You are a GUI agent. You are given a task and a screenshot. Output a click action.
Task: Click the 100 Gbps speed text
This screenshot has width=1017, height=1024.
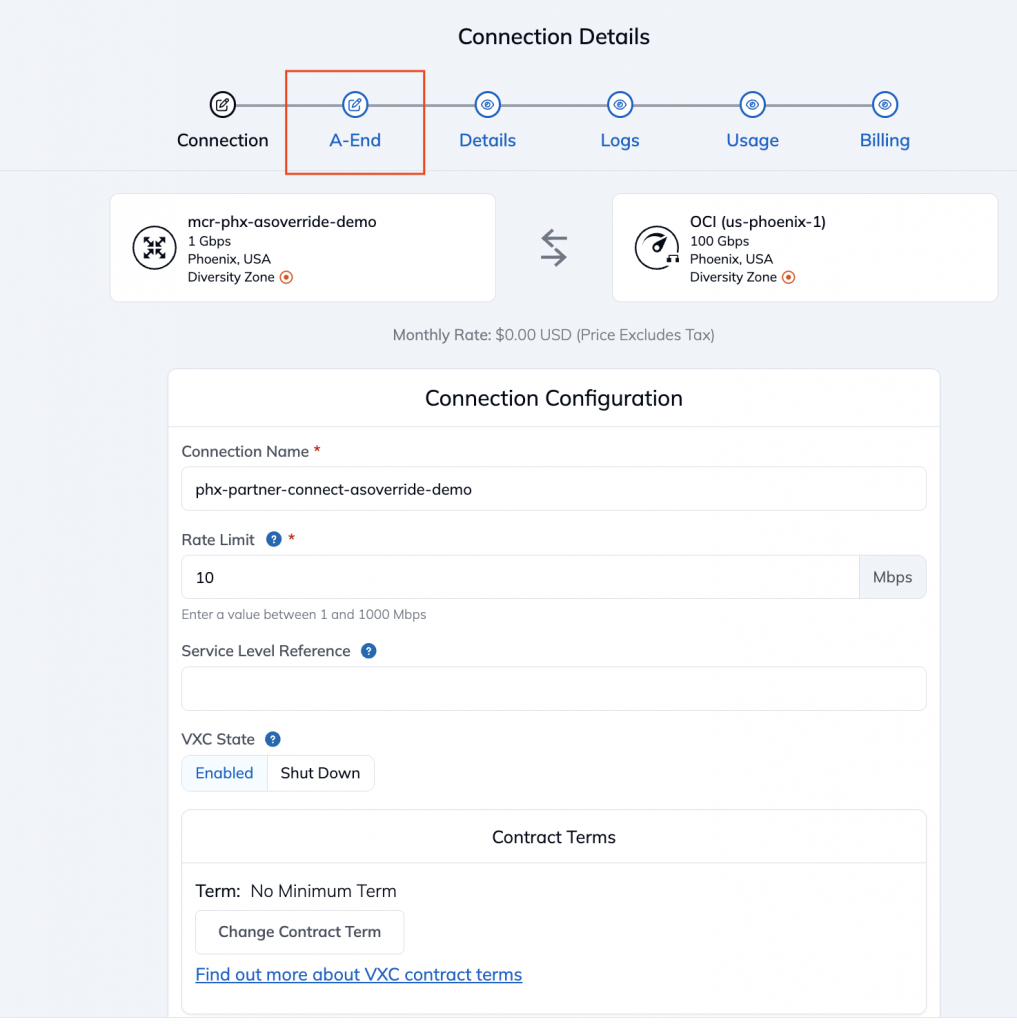coord(719,241)
